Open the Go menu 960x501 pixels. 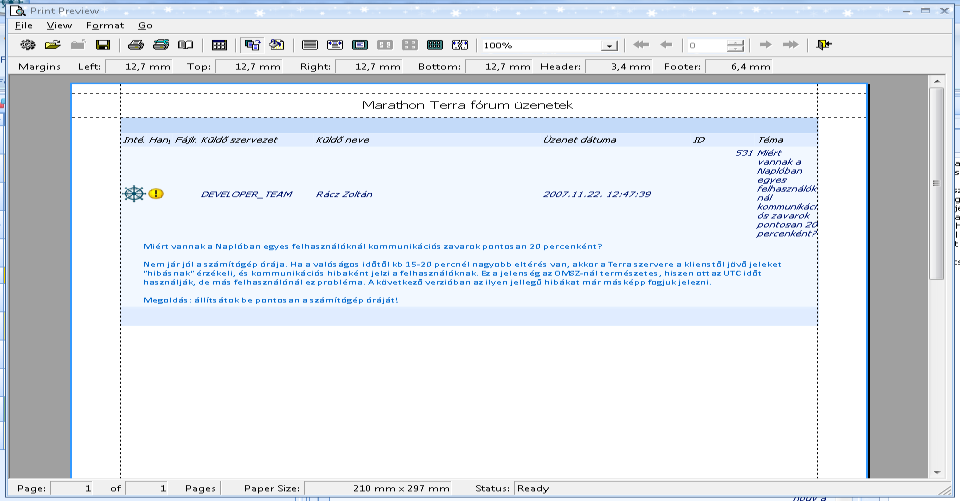coord(145,25)
